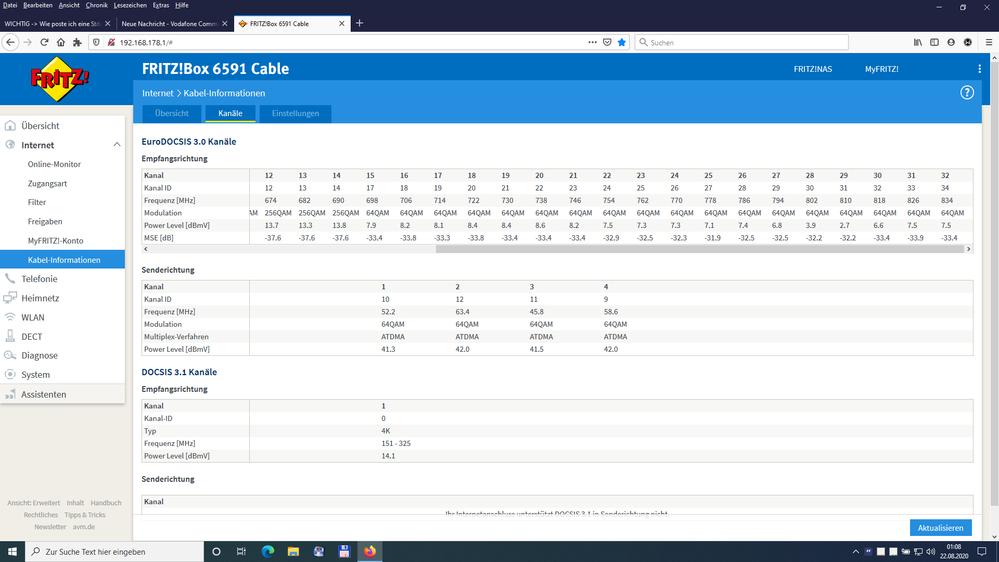The height and width of the screenshot is (562, 999).
Task: Reload the page
Action: click(44, 42)
